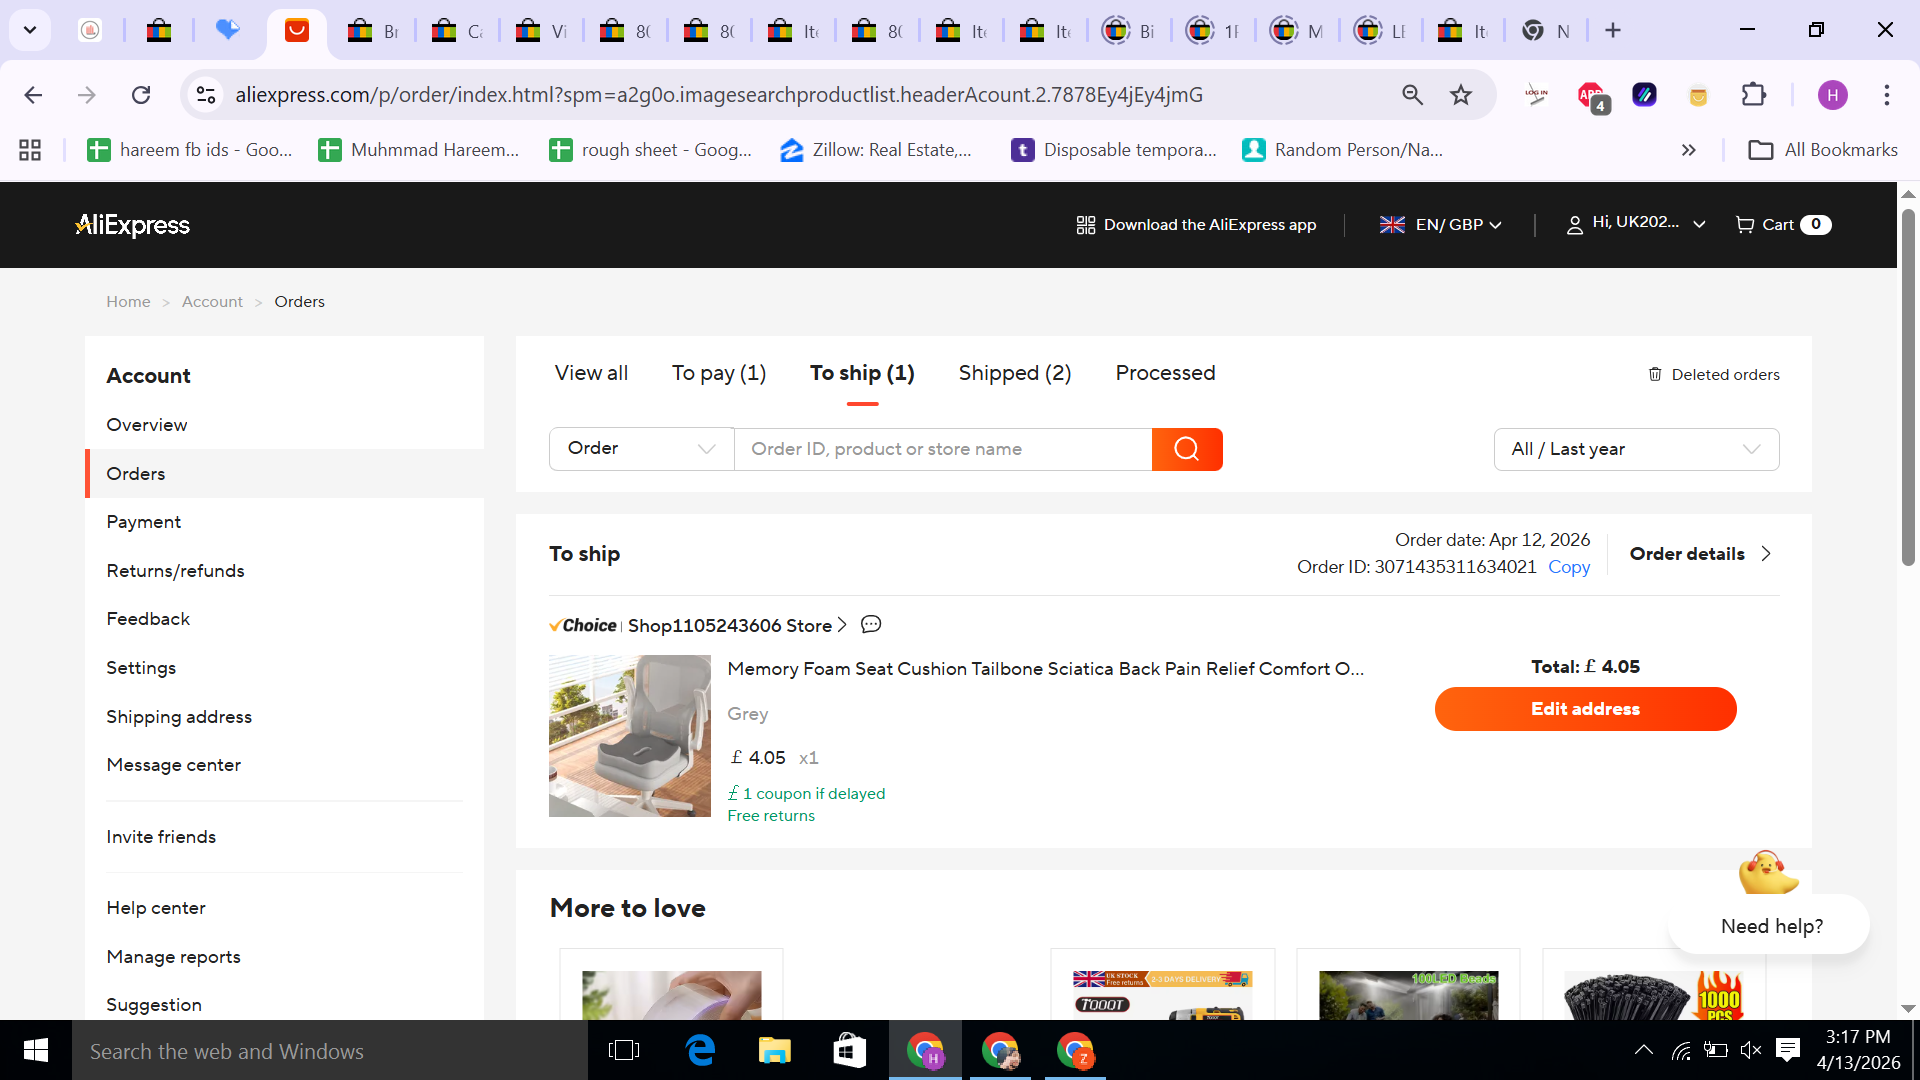
Task: Switch to the Shipped (2) tab
Action: (x=1014, y=373)
